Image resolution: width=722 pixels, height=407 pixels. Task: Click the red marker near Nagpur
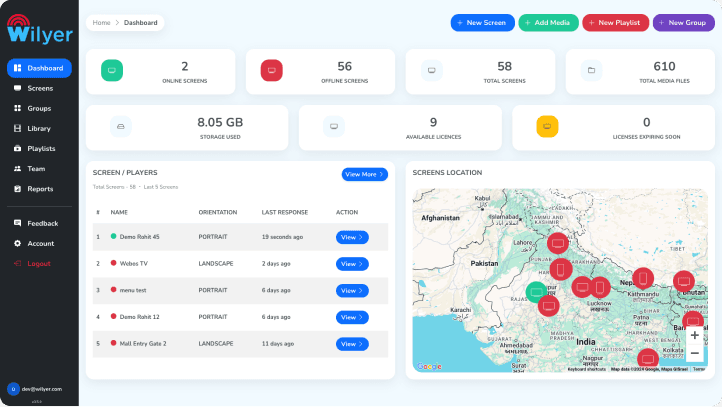coord(647,359)
